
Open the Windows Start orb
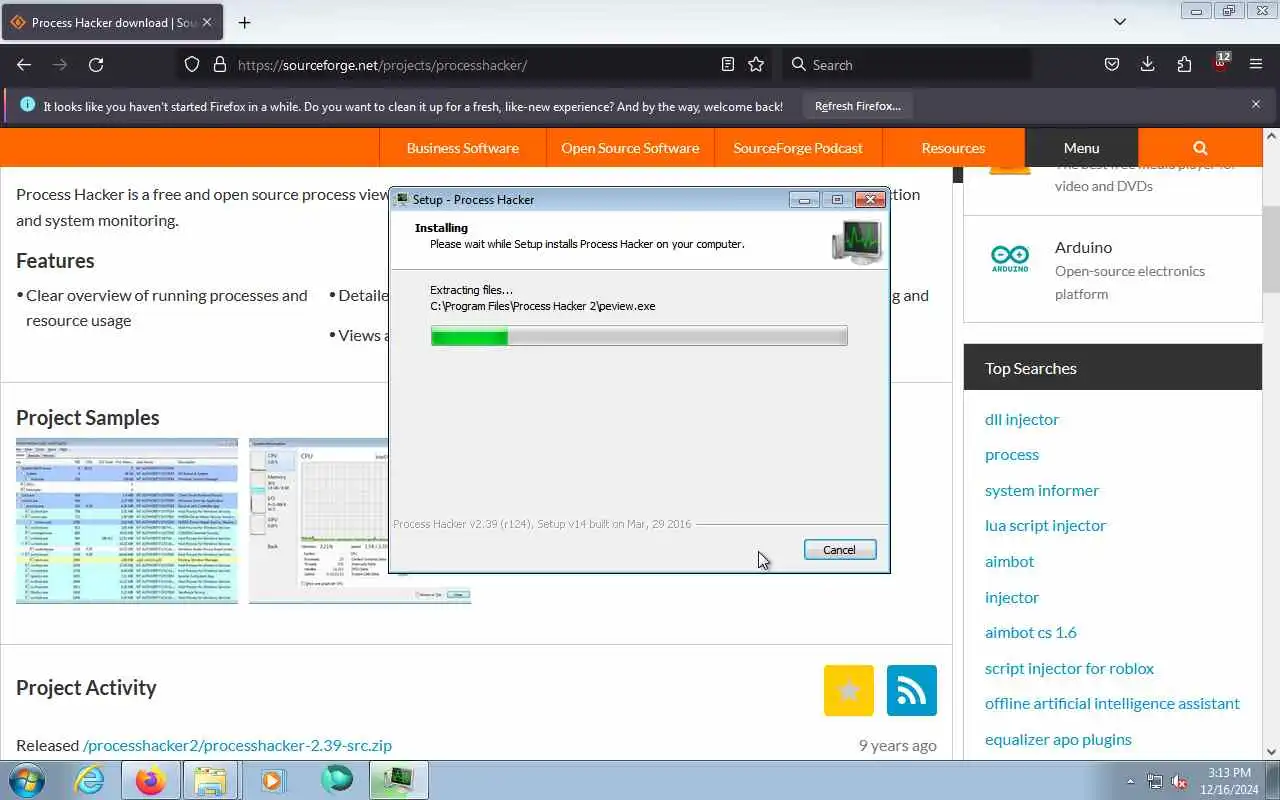[27, 780]
